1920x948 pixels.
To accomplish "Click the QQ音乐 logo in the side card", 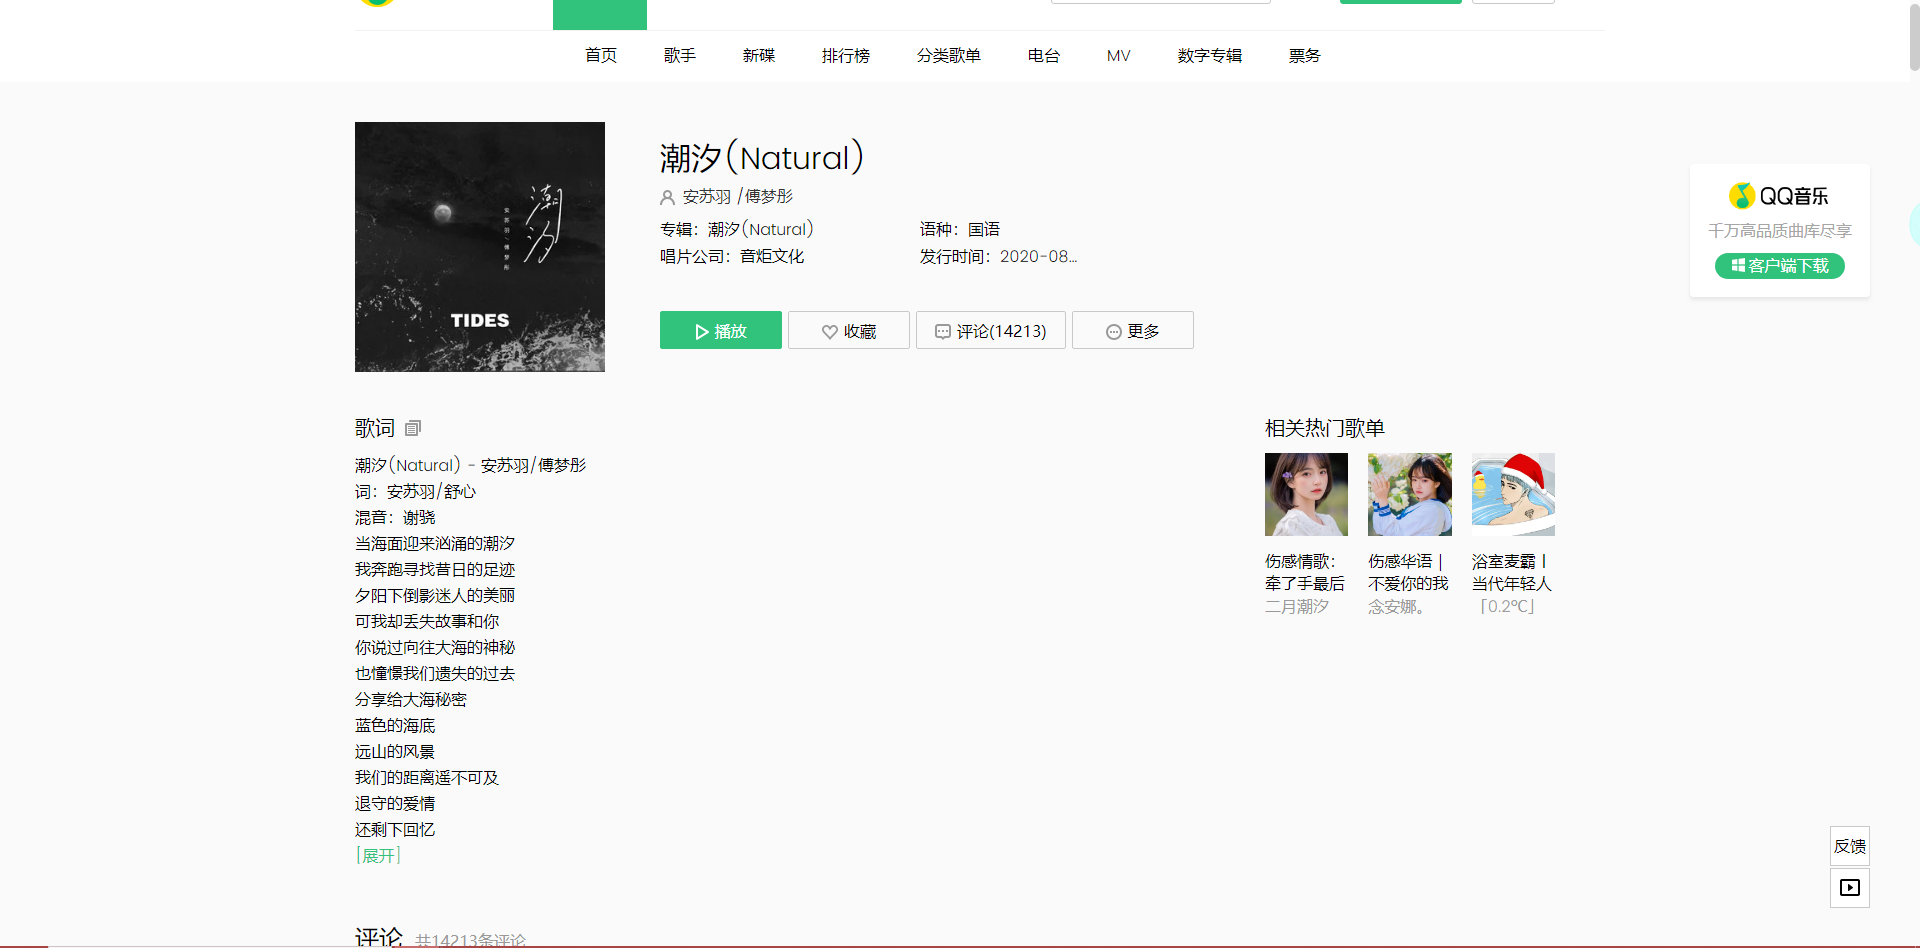I will point(1779,196).
